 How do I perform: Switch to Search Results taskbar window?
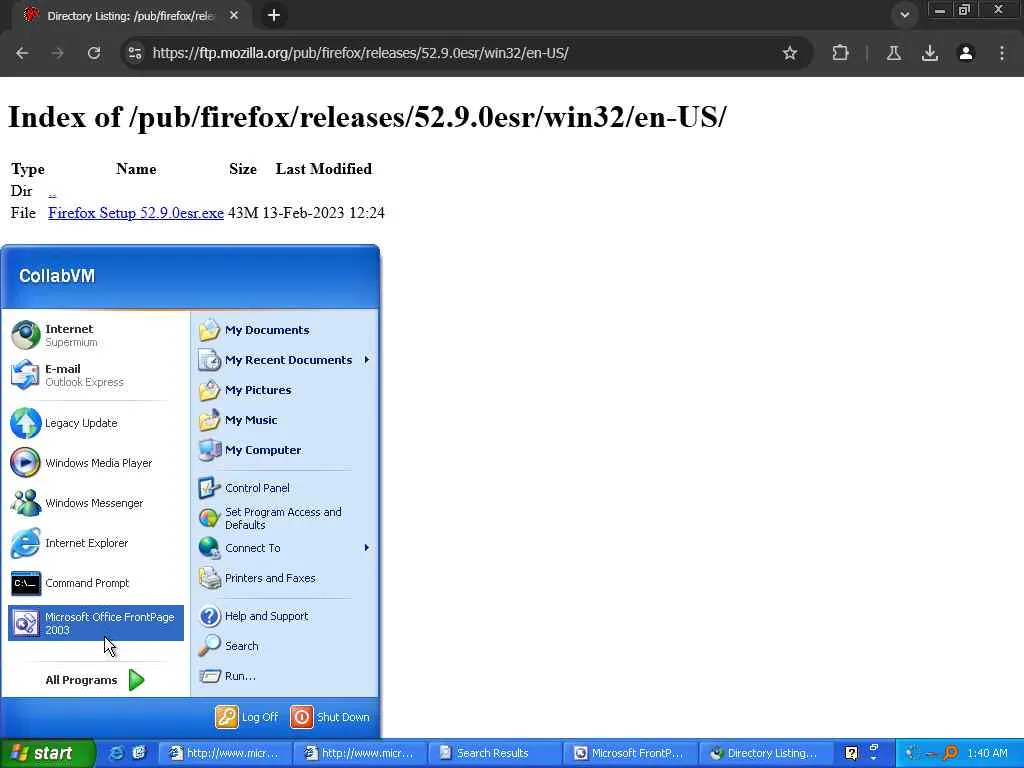tap(494, 753)
